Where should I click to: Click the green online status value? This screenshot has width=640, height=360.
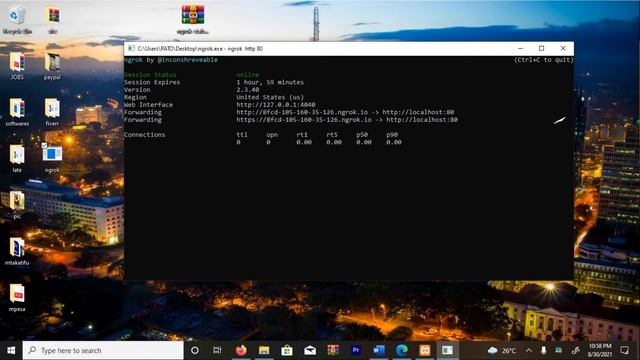point(248,75)
